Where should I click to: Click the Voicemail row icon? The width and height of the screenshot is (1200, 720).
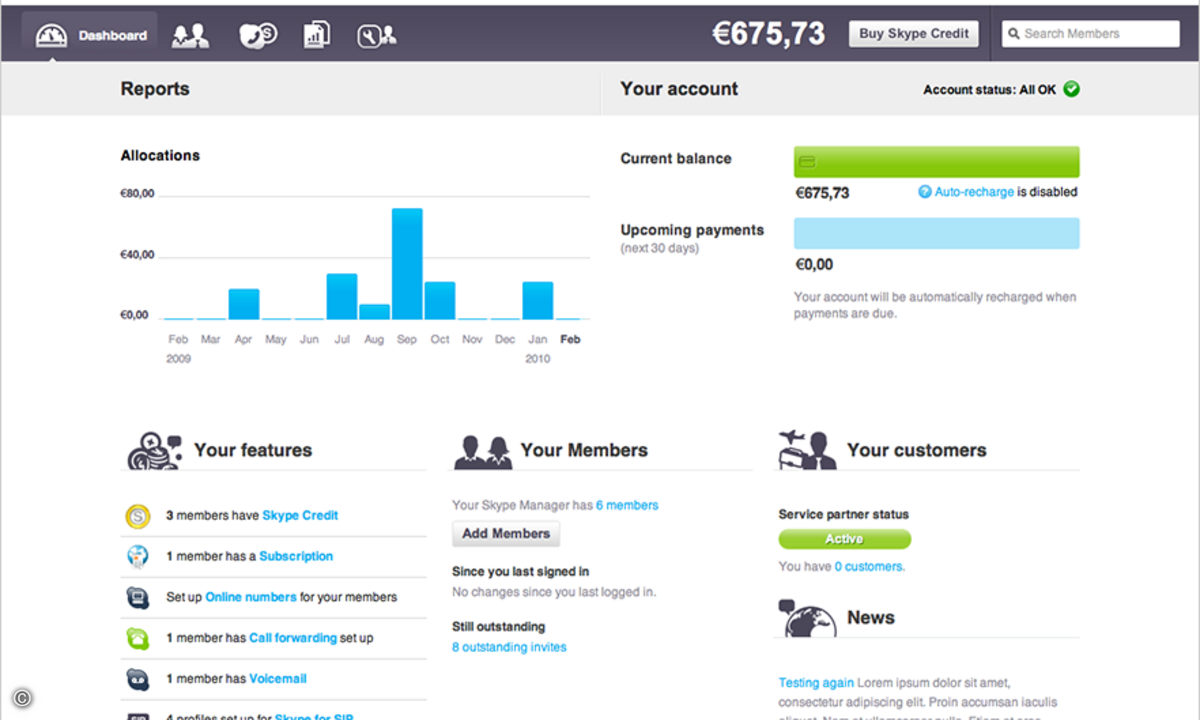click(137, 679)
